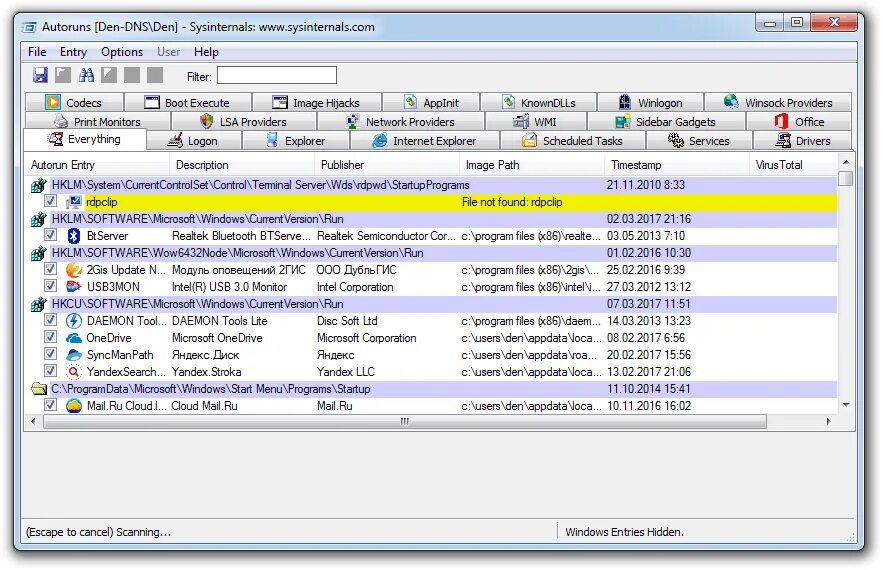Screen dimensions: 883x570
Task: Sort by Timestamp column header
Action: [x=676, y=165]
